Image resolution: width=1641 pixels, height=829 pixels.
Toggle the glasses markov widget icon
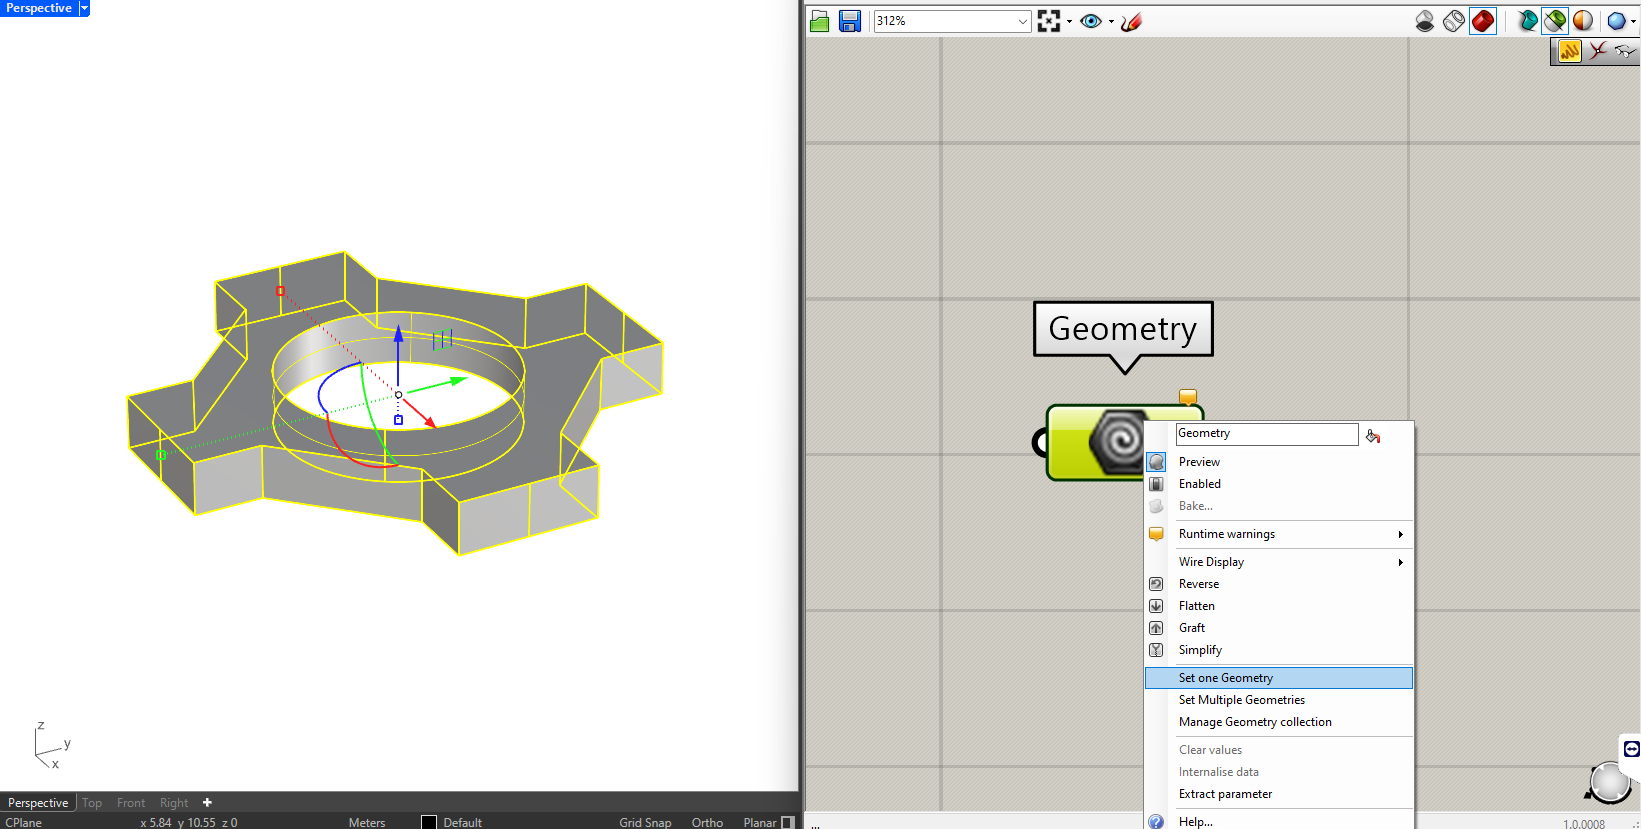pos(1625,50)
